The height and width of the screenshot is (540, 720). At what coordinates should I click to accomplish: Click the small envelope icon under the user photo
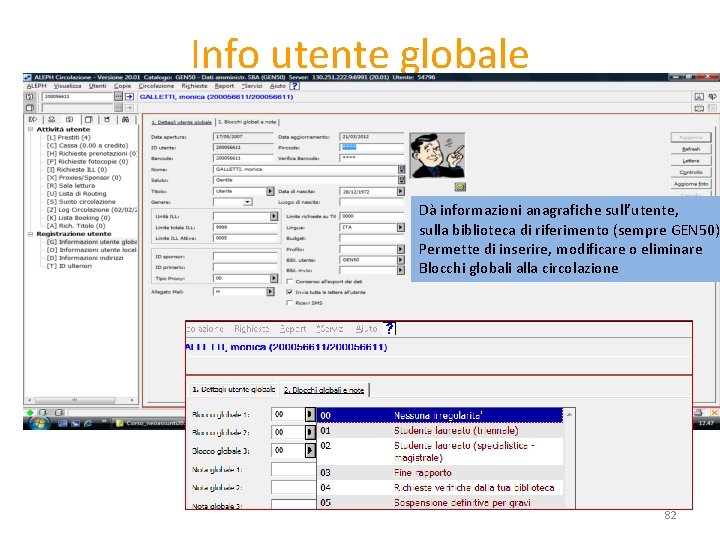coord(460,186)
